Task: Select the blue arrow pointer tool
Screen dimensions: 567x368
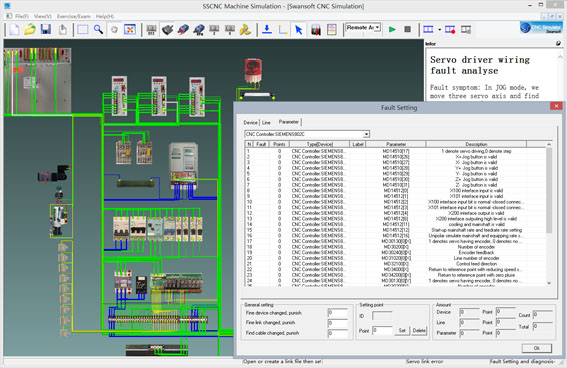Action: [x=299, y=29]
